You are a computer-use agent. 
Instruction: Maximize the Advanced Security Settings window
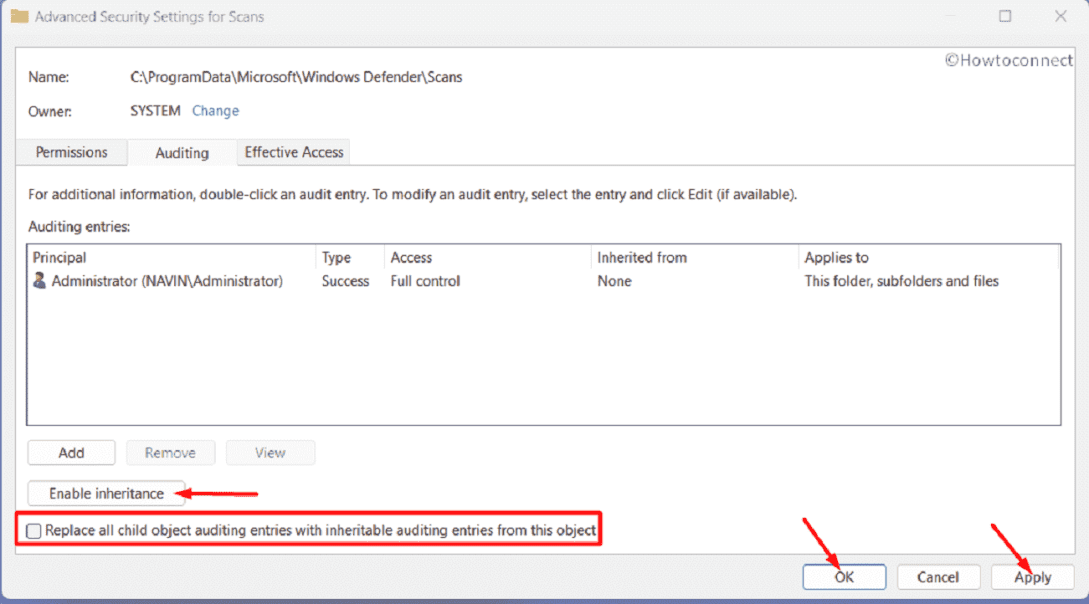pyautogui.click(x=1005, y=16)
